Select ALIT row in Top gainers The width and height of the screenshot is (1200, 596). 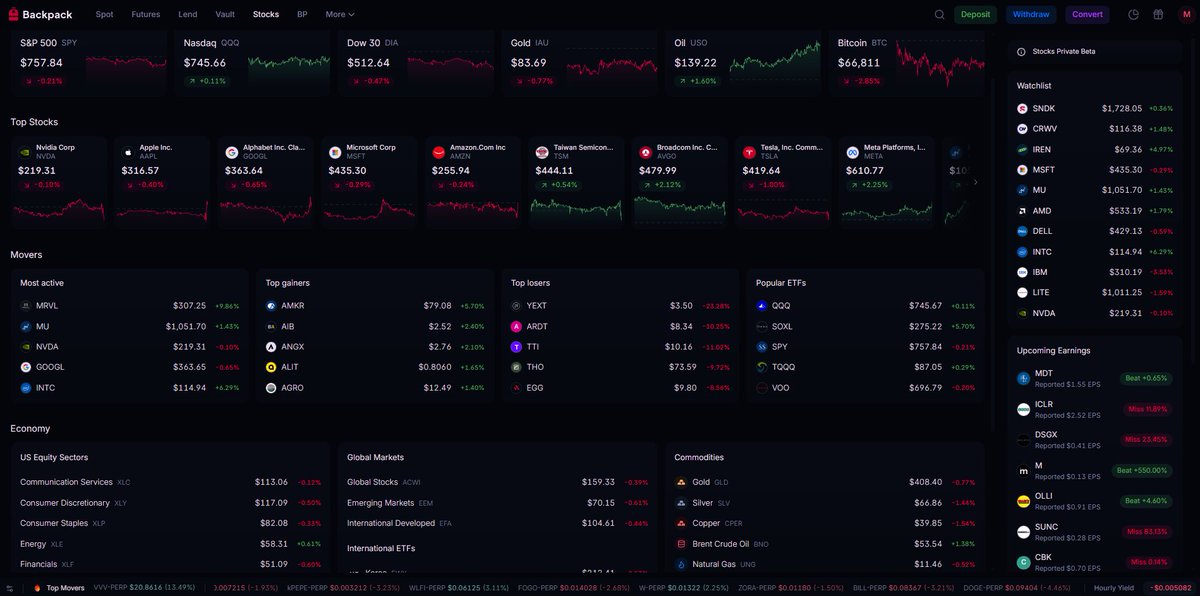pyautogui.click(x=375, y=367)
